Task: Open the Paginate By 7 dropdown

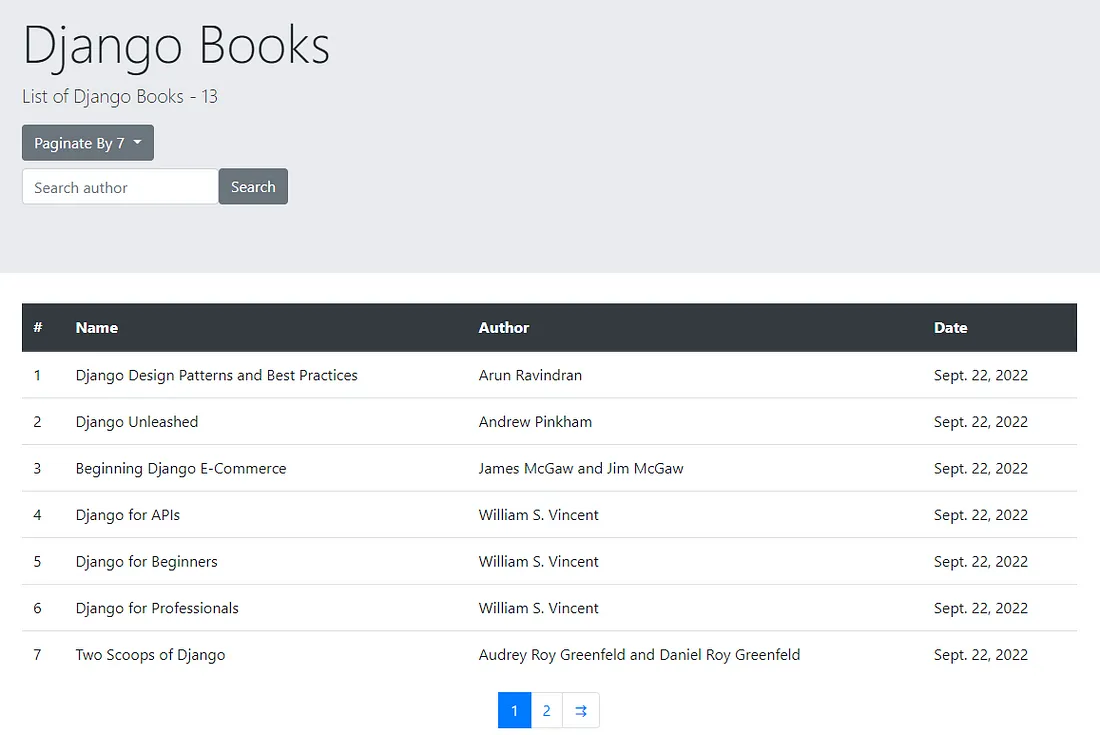Action: click(88, 143)
